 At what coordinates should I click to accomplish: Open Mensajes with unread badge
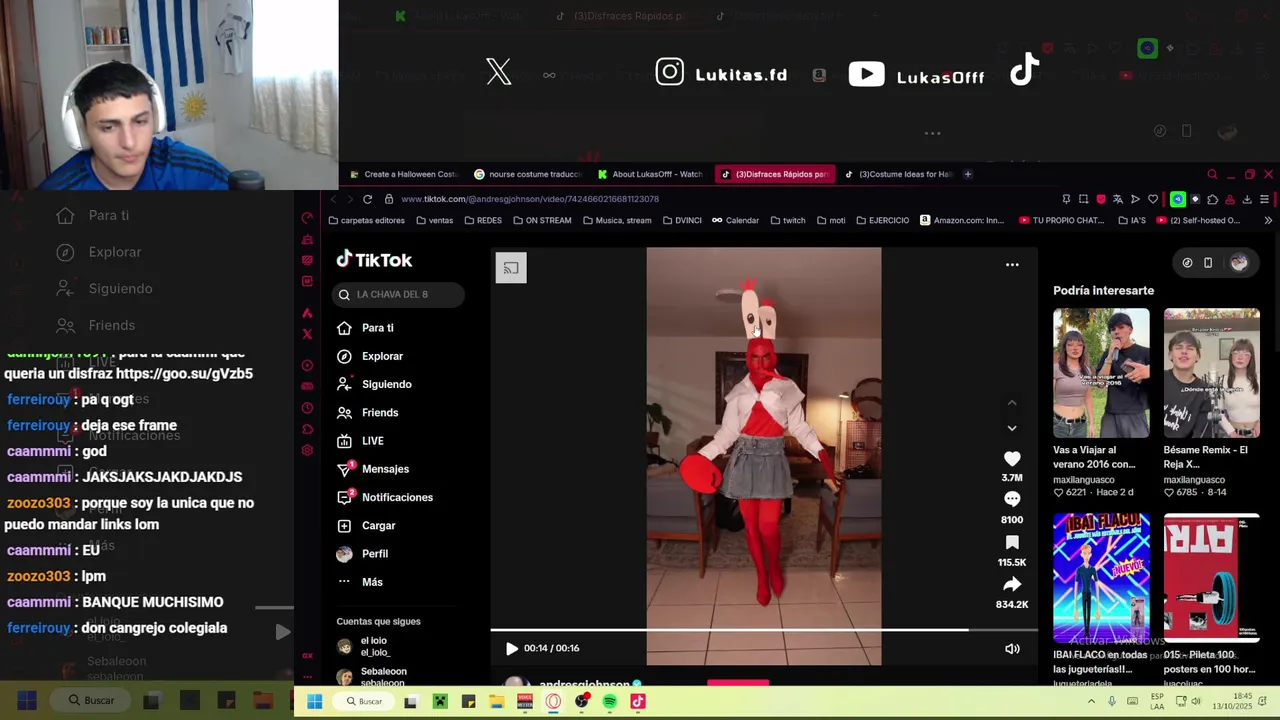point(372,469)
